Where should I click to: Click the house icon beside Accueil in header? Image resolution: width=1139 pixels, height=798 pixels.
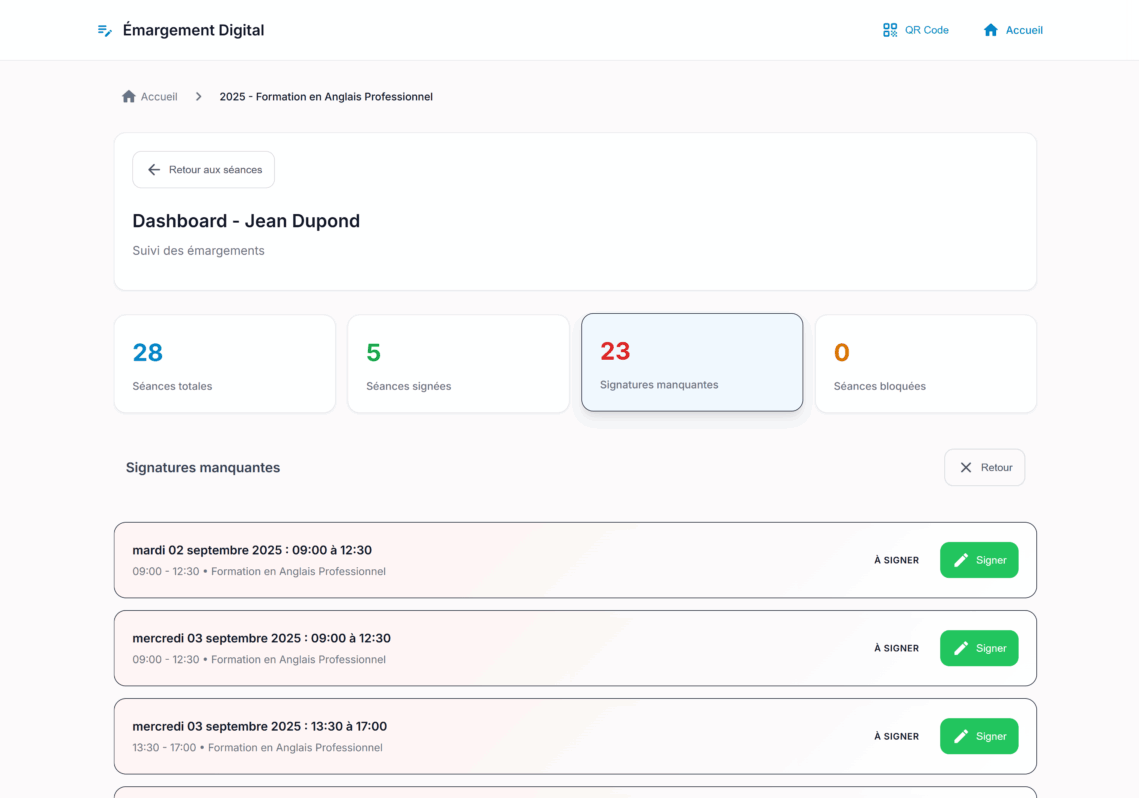click(x=991, y=30)
